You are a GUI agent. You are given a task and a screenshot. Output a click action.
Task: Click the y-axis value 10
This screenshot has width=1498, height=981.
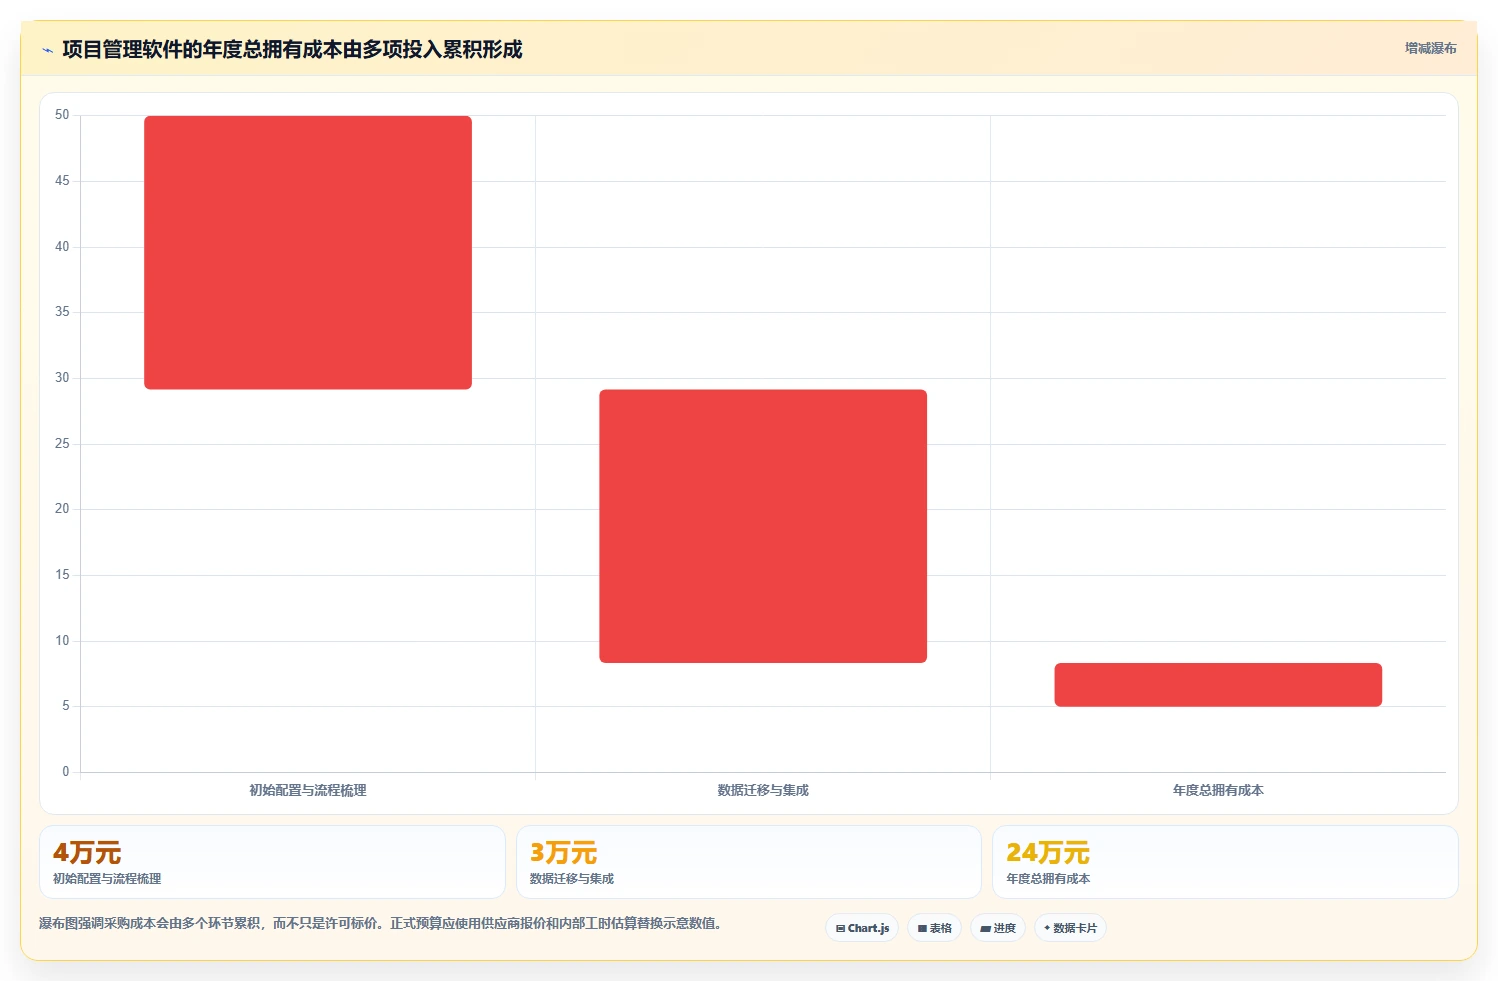(x=62, y=641)
